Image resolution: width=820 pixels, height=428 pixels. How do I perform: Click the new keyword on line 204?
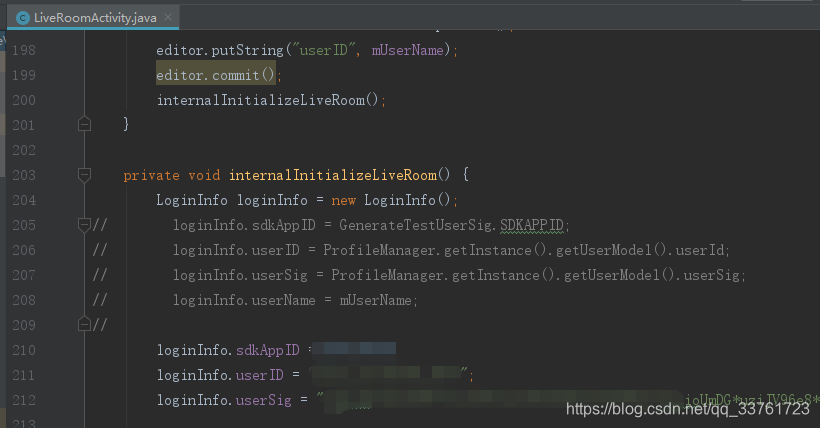tap(344, 201)
